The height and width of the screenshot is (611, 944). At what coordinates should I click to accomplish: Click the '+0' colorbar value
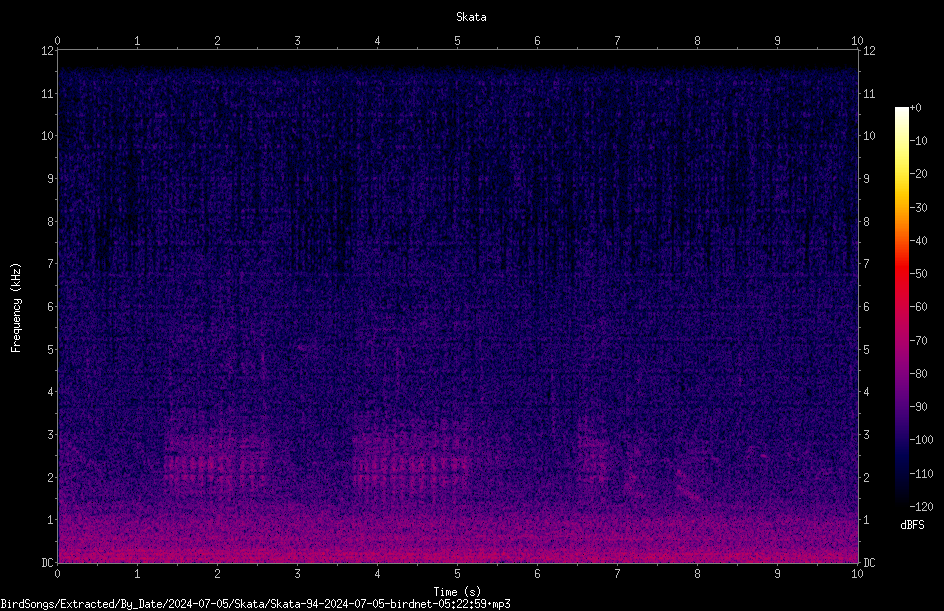pyautogui.click(x=915, y=108)
